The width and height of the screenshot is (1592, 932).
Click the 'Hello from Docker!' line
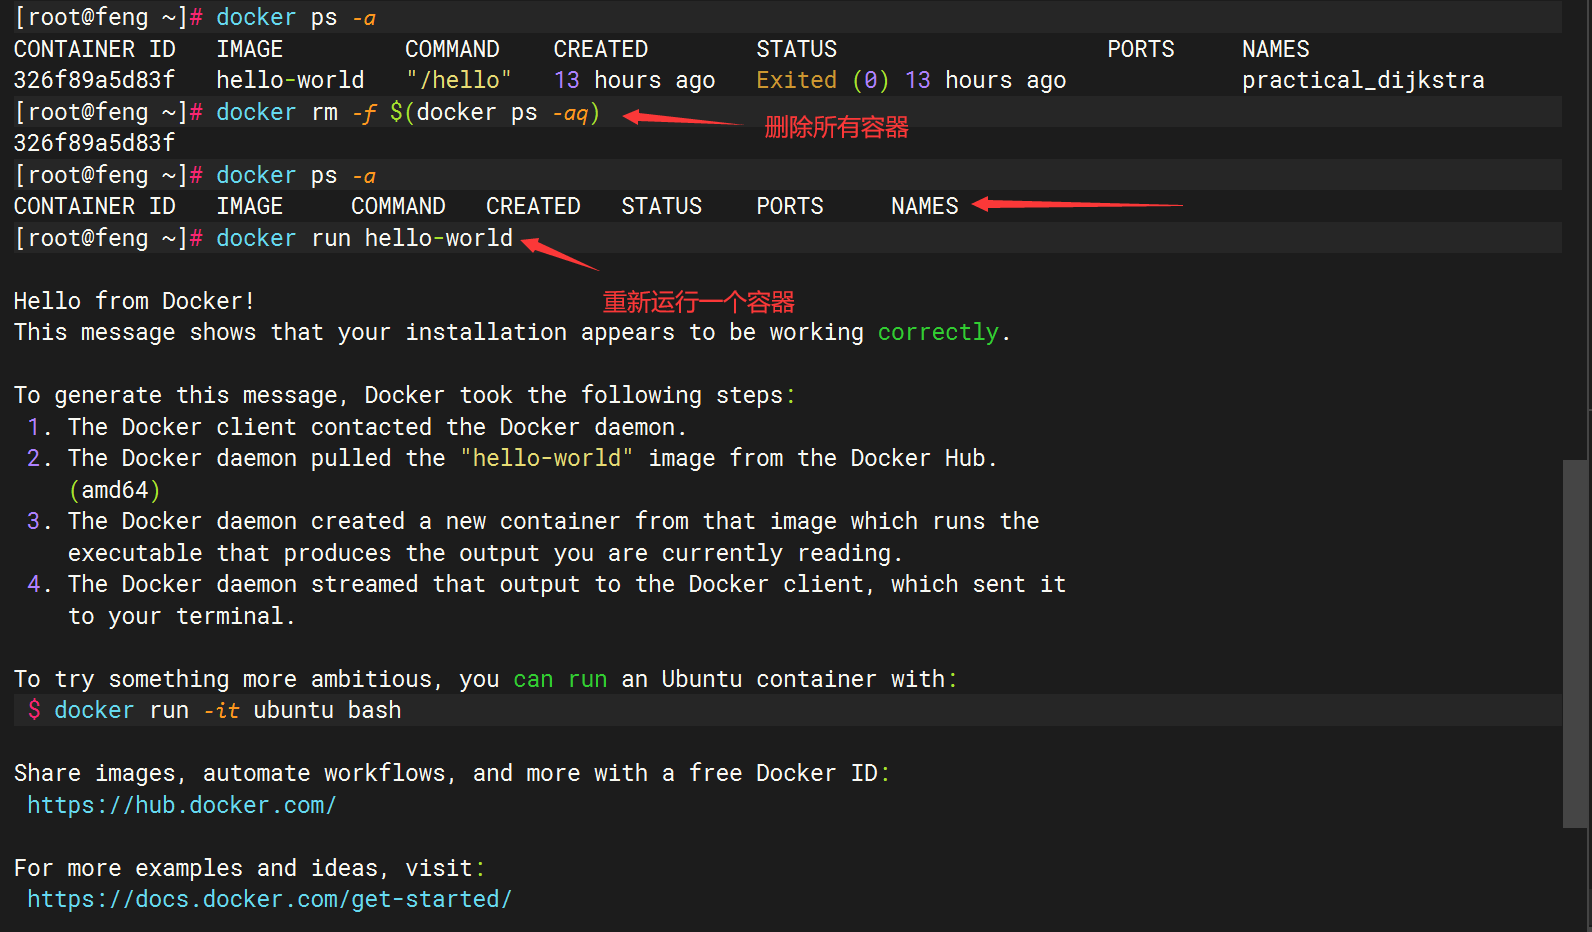pyautogui.click(x=135, y=301)
